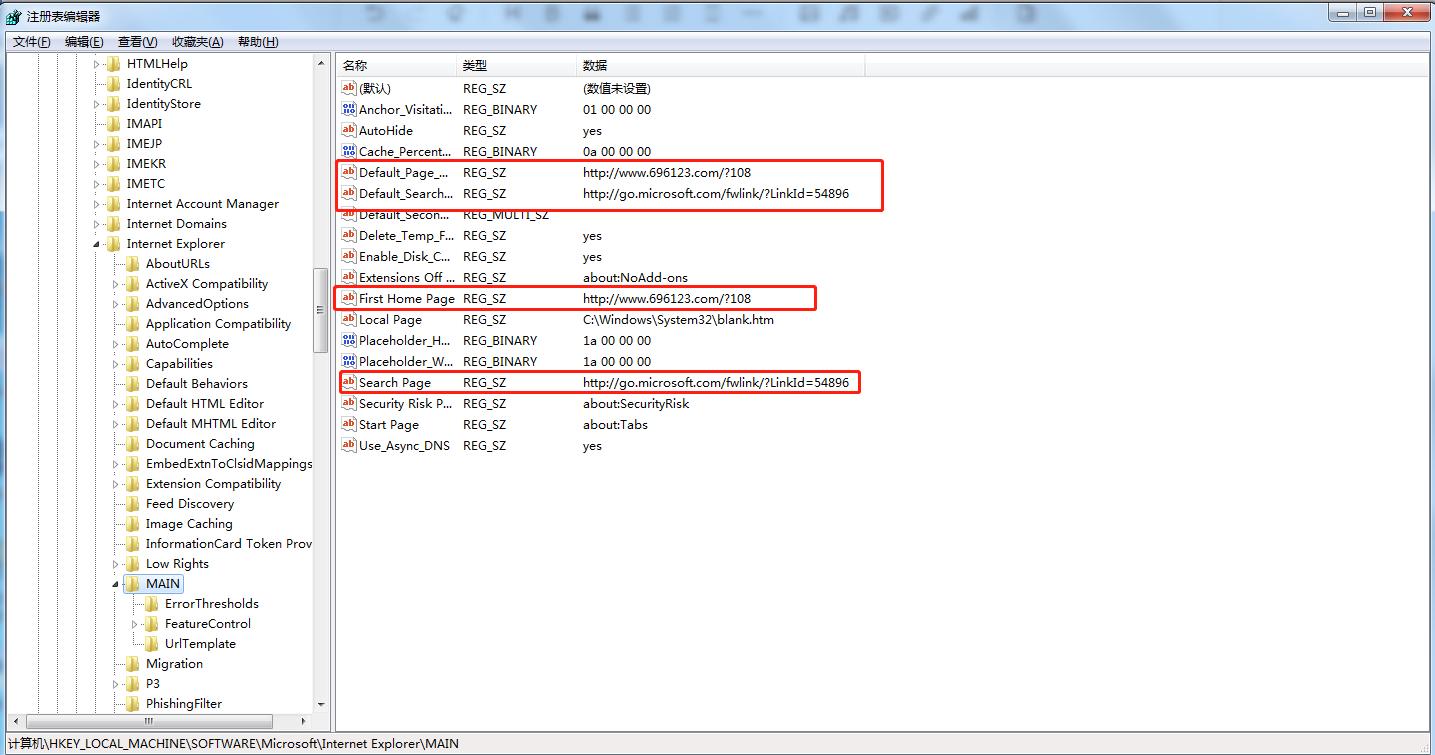
Task: Open the 帮助(H) menu
Action: coord(258,41)
